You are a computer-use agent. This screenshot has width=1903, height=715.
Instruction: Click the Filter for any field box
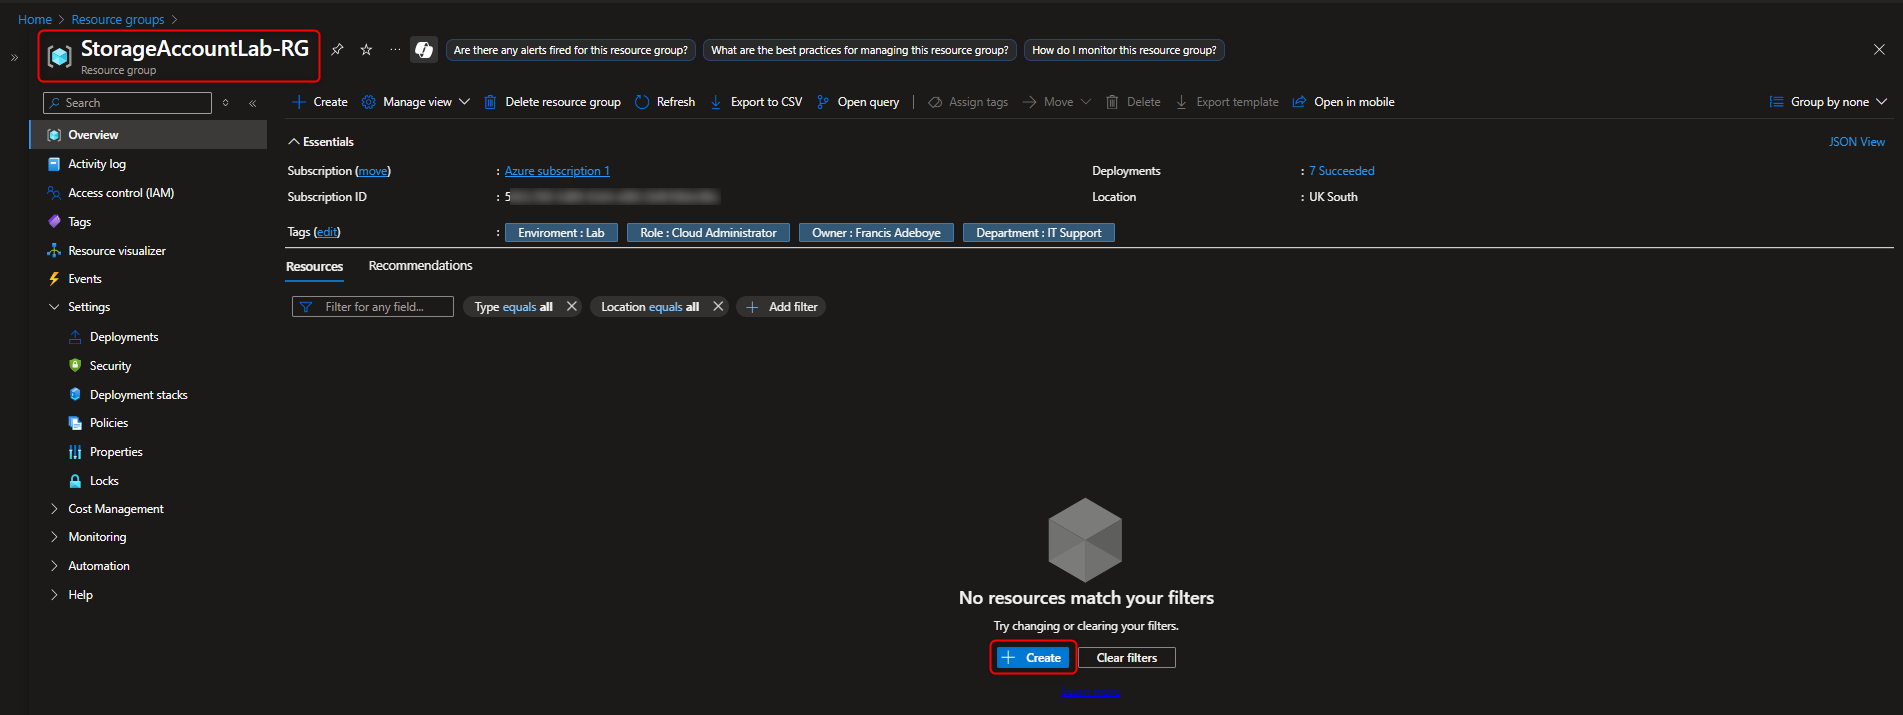coord(373,307)
